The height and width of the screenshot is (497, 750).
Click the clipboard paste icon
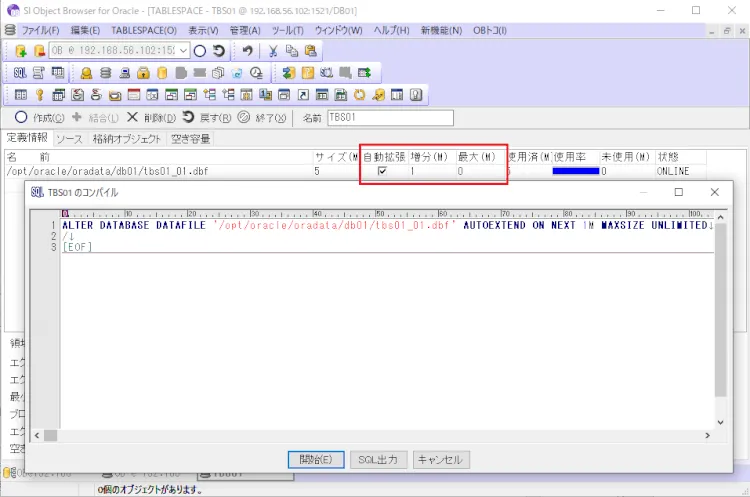click(x=310, y=51)
